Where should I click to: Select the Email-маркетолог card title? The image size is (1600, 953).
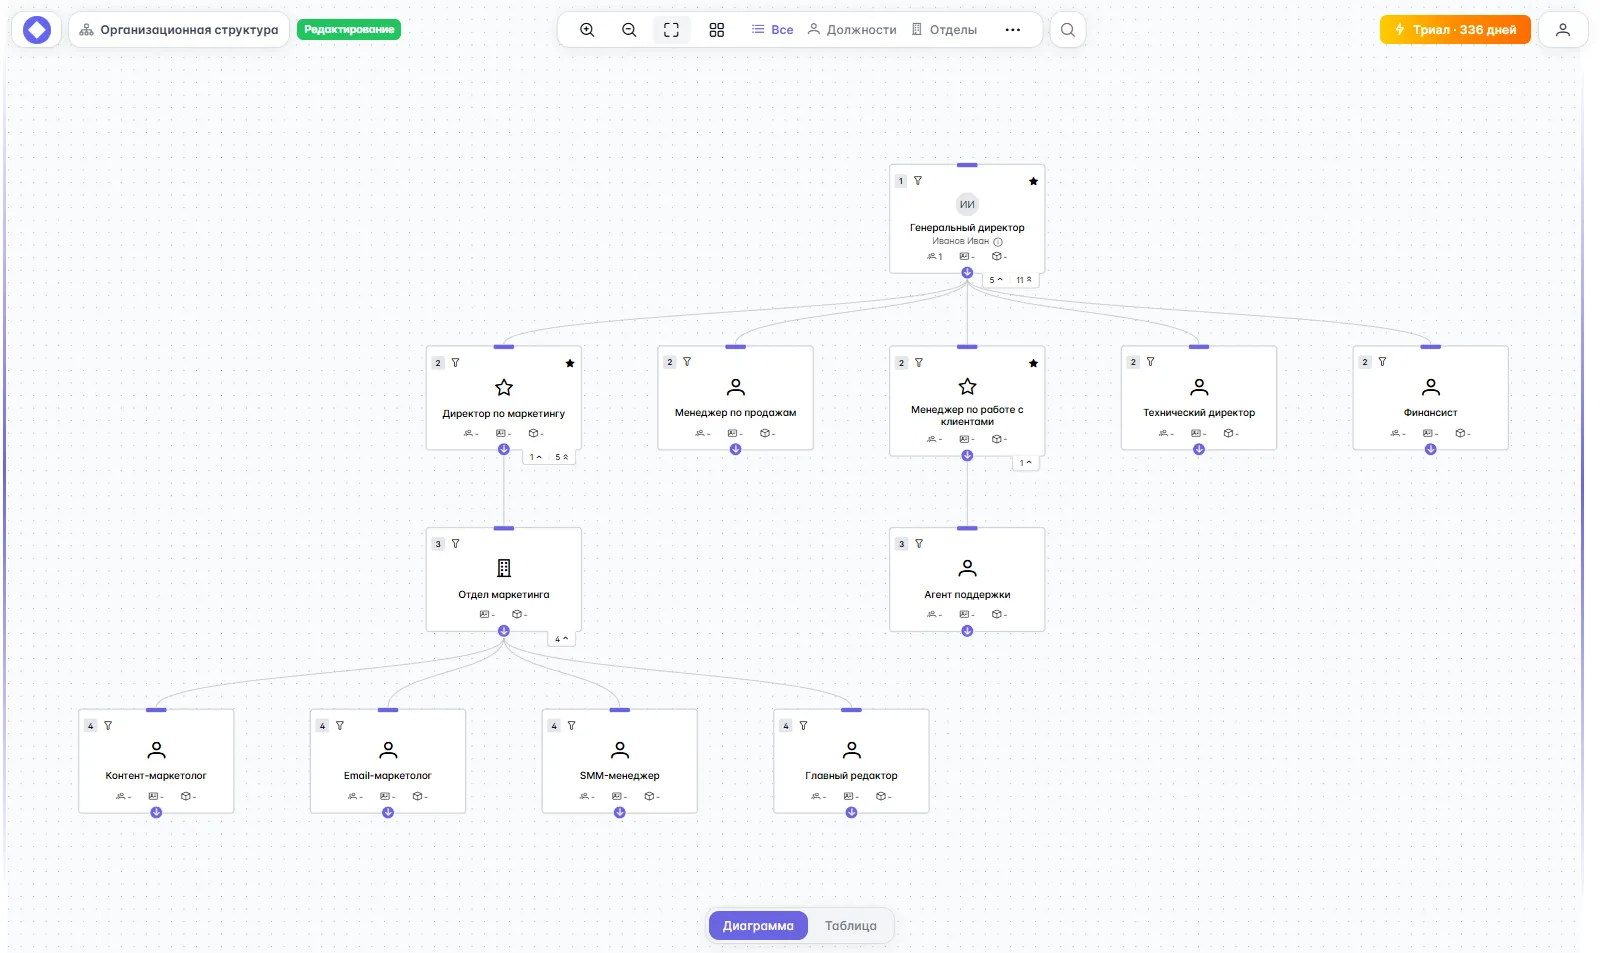[x=388, y=776]
